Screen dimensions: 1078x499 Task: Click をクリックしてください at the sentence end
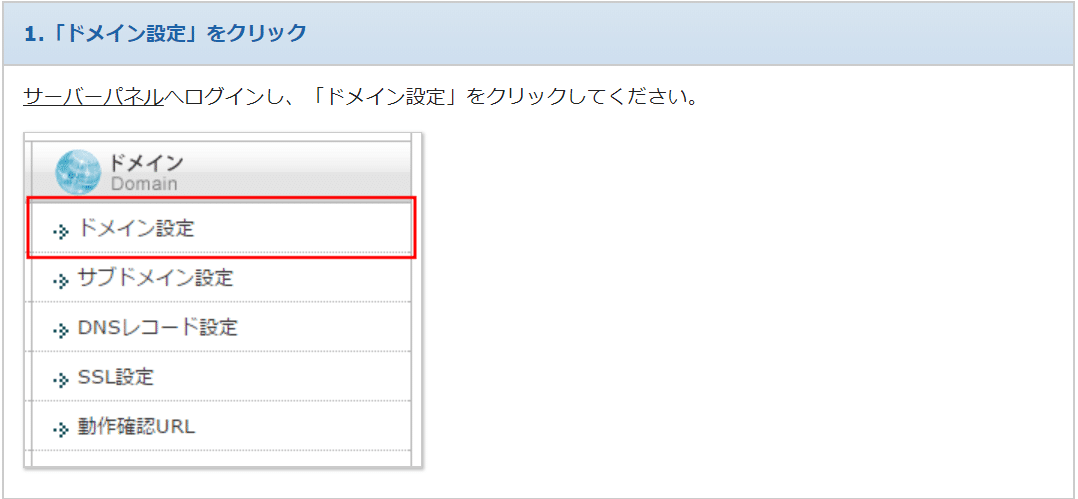click(582, 98)
